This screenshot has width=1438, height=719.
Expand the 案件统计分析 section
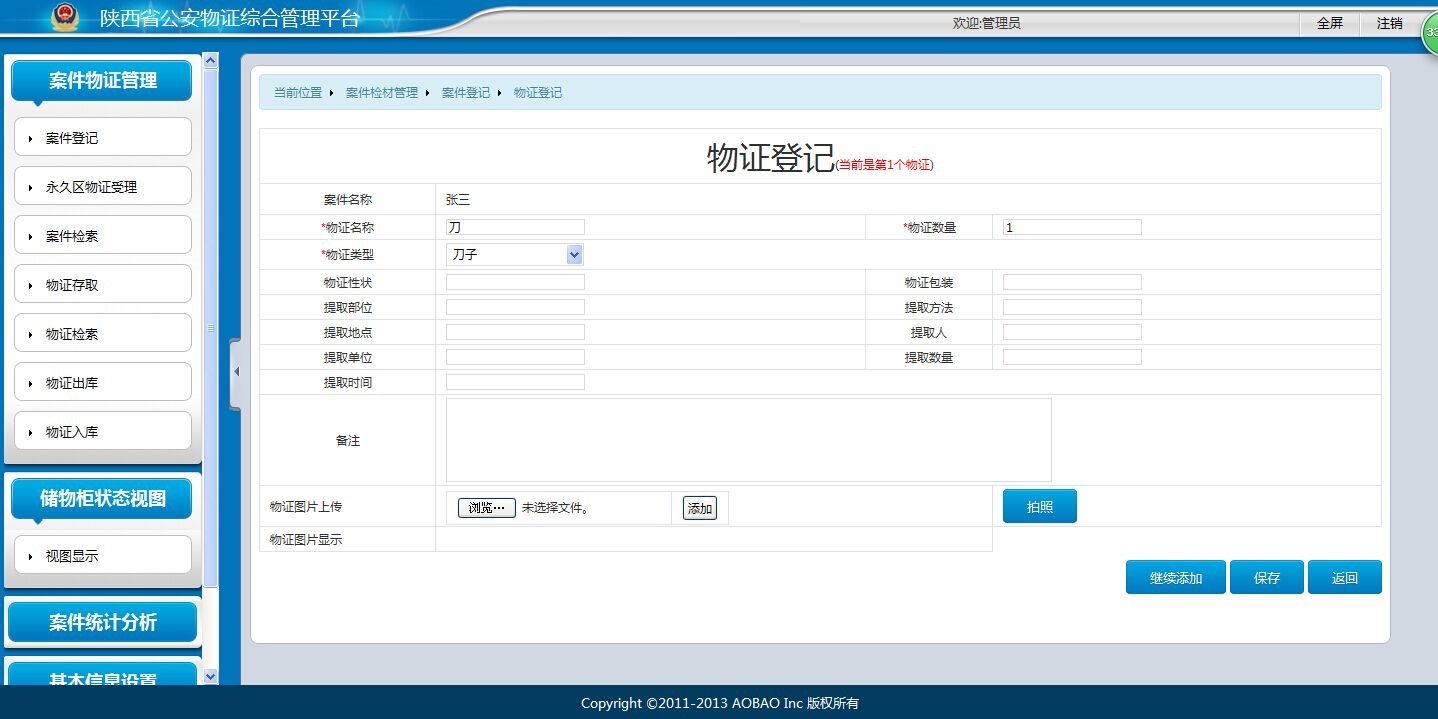pos(103,622)
